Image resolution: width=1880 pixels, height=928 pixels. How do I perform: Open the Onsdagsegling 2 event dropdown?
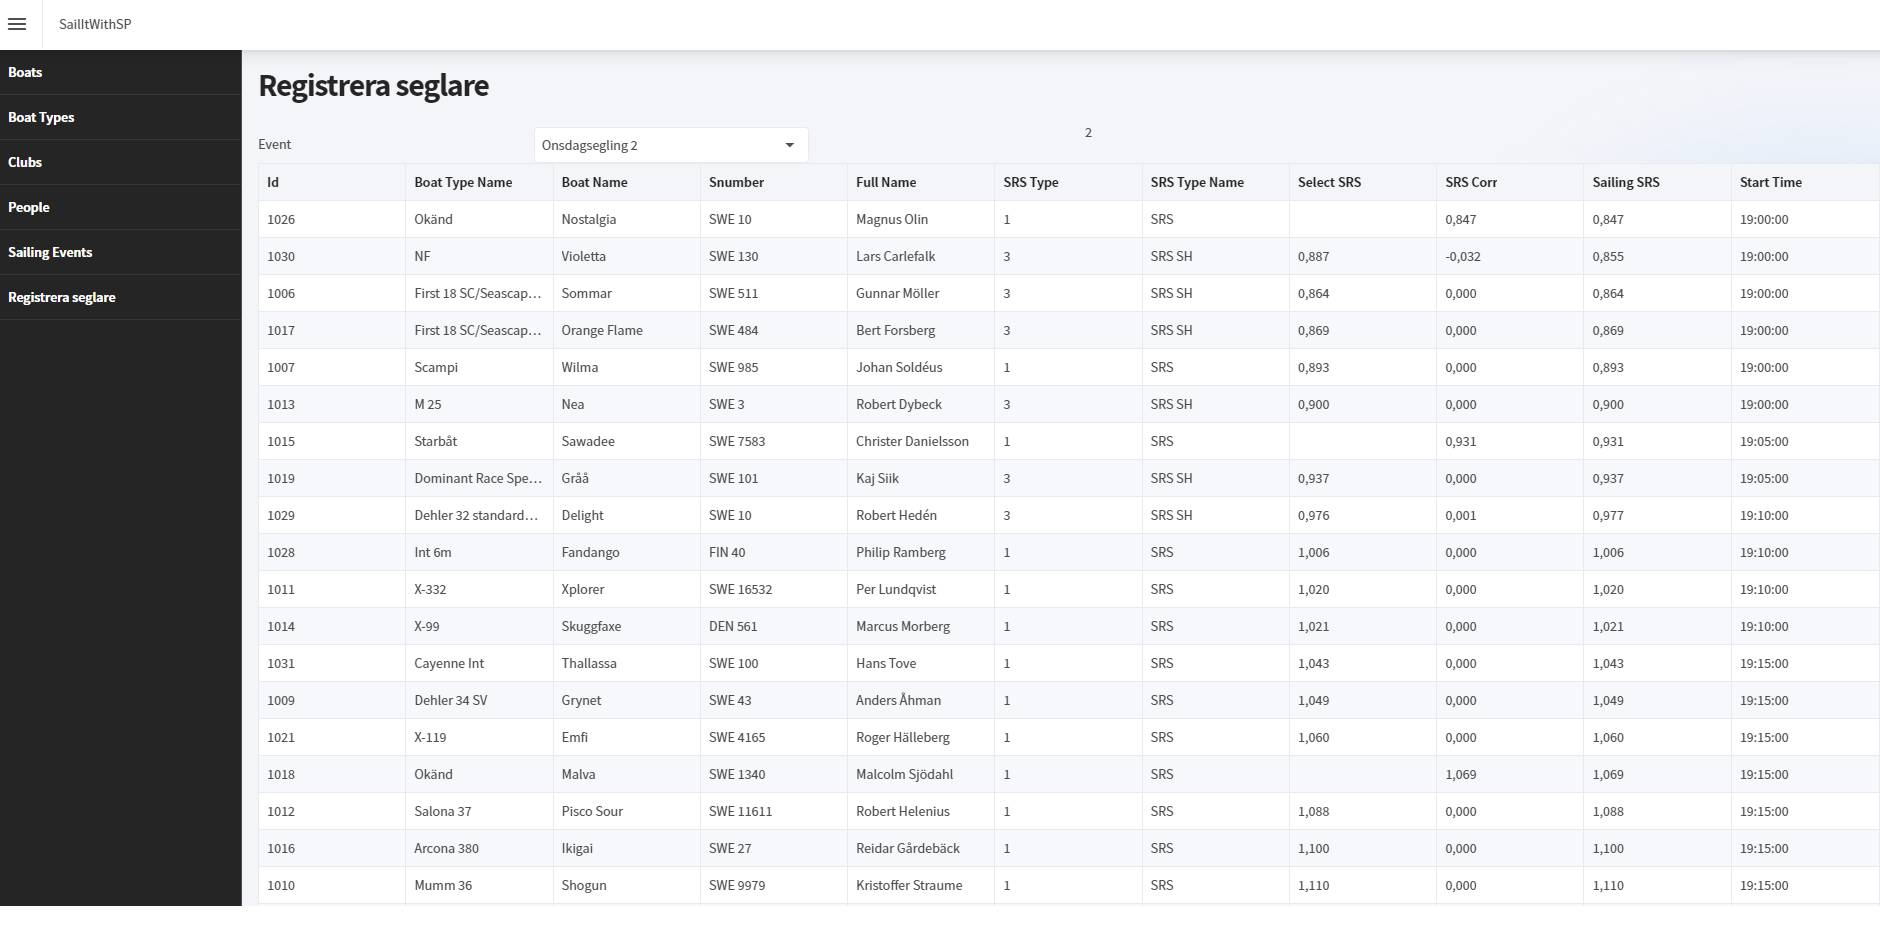[x=671, y=145]
